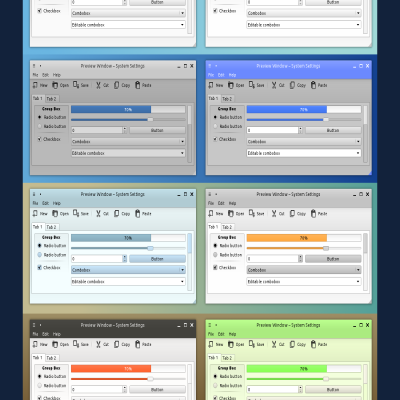The height and width of the screenshot is (400, 400).
Task: Select unselected radio button in green preview window
Action: (215, 385)
